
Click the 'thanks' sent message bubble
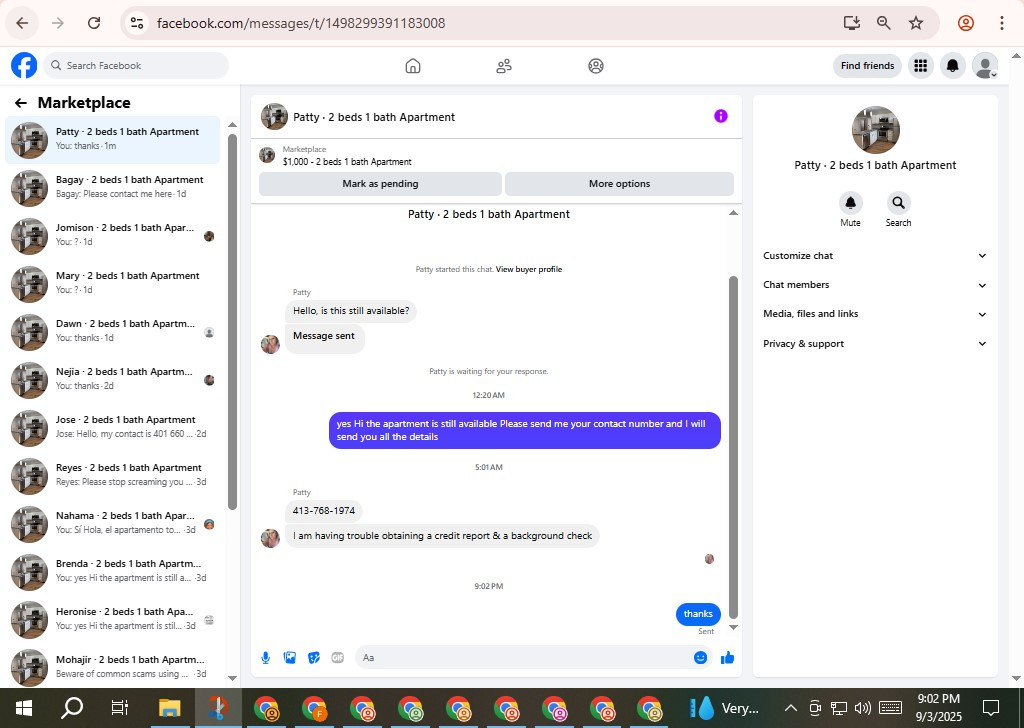[x=698, y=614]
